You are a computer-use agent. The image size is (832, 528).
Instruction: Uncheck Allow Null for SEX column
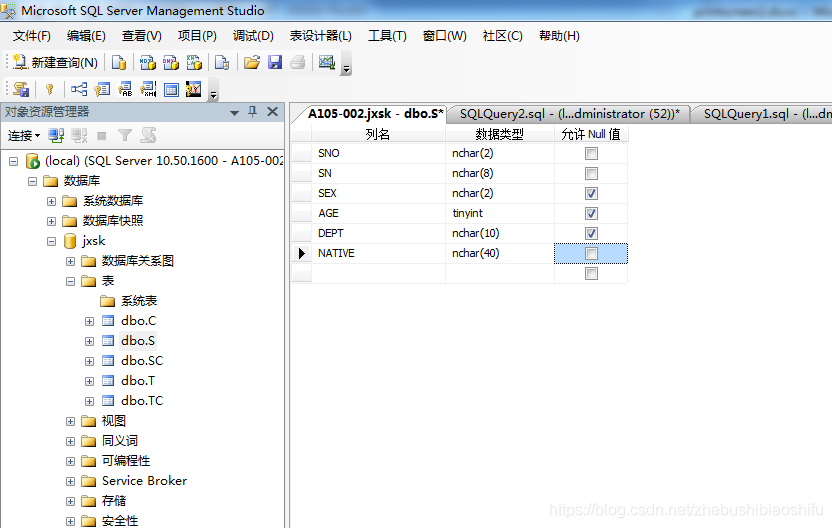coord(591,193)
